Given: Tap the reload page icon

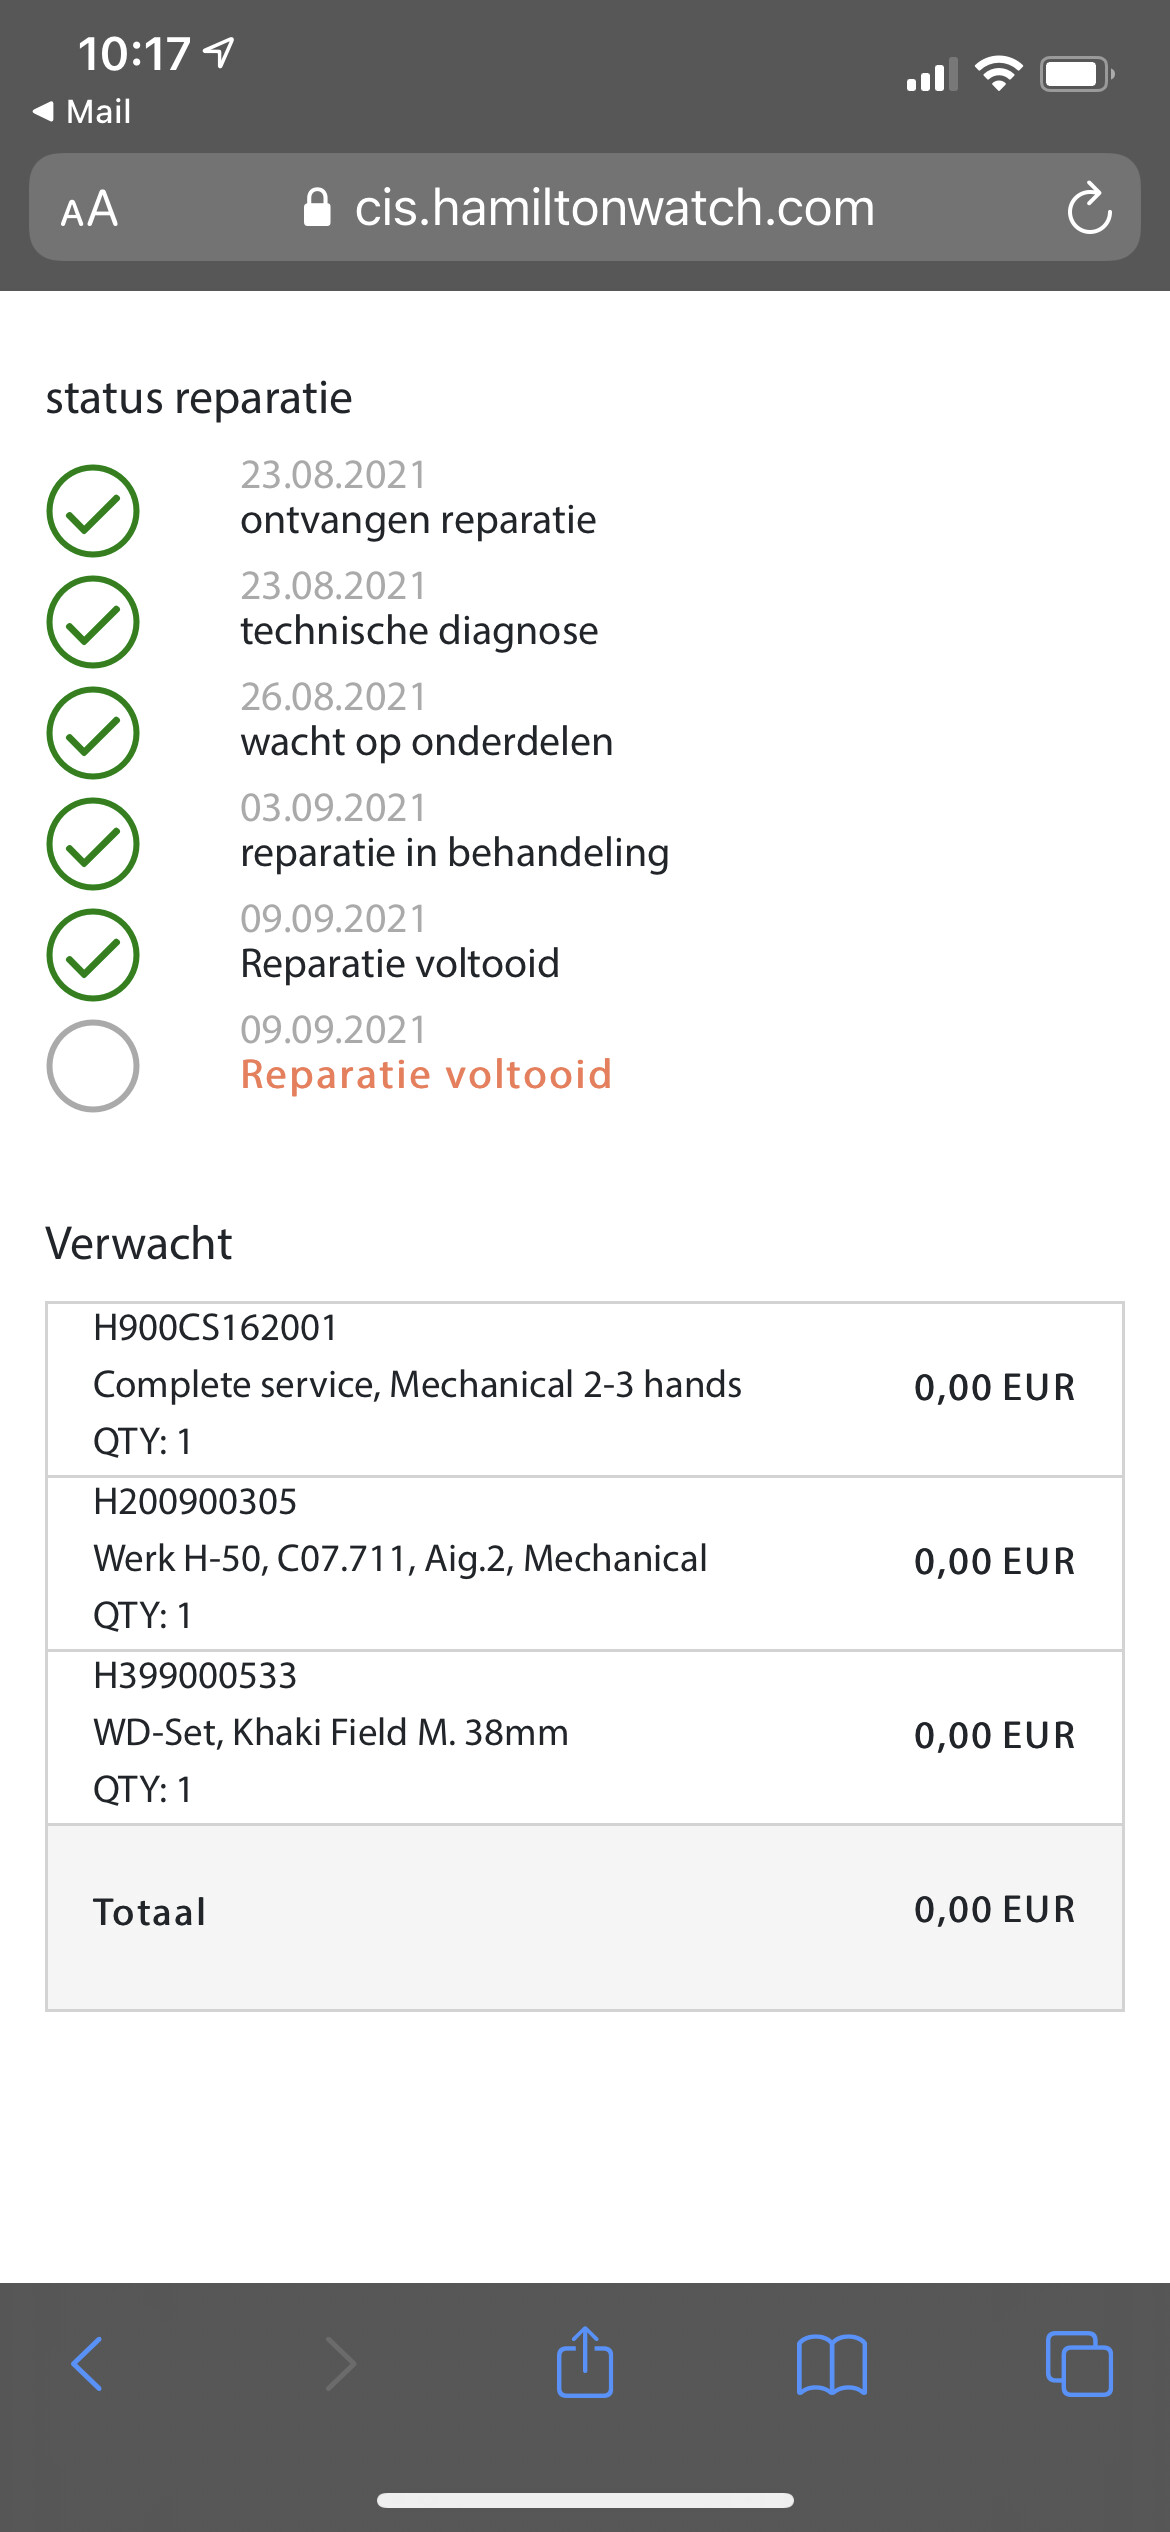Looking at the screenshot, I should [x=1088, y=208].
